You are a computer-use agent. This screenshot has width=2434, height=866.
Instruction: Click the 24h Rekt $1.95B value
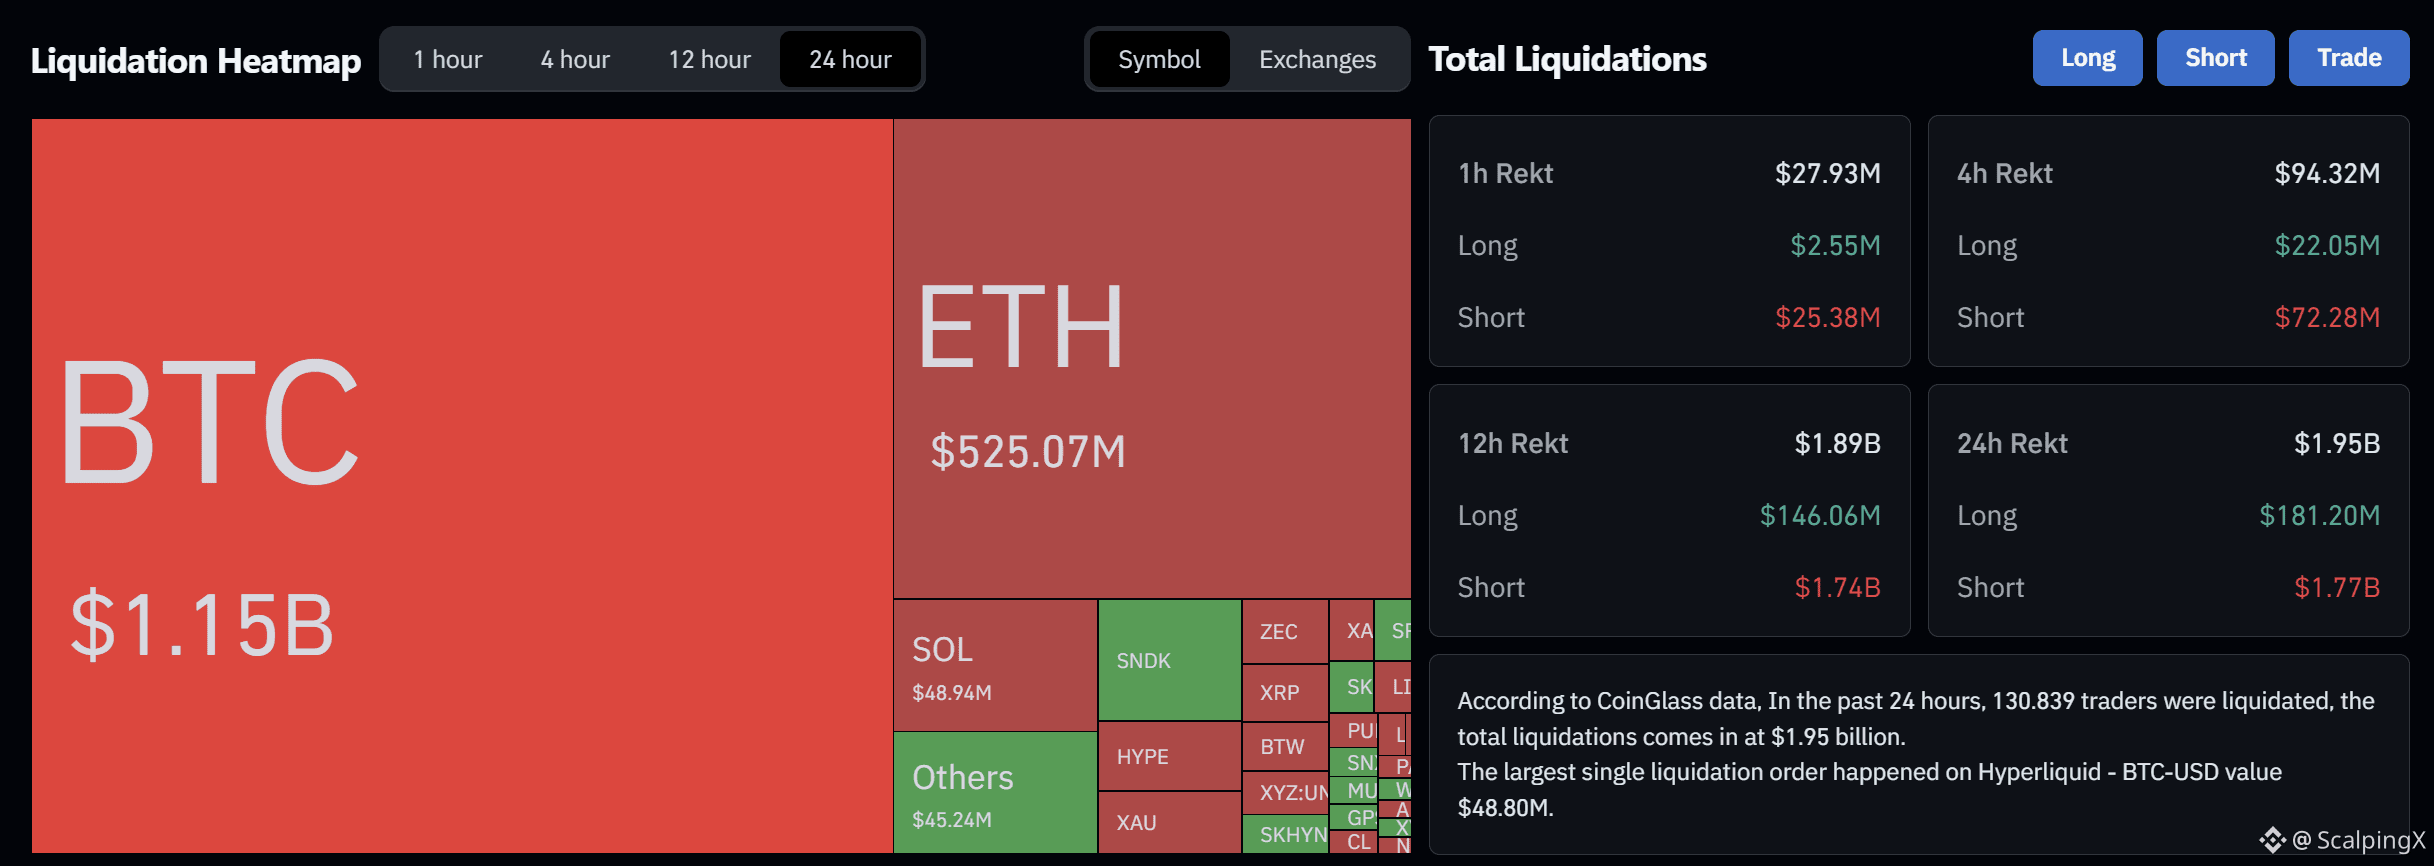[x=2337, y=444]
